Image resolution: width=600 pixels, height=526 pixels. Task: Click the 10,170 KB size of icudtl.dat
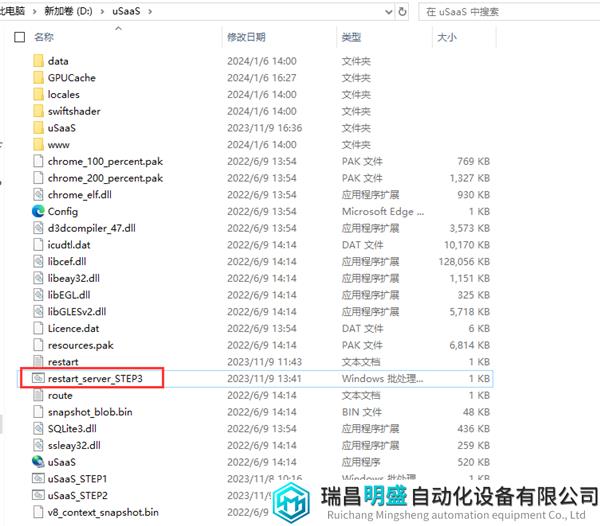(467, 245)
